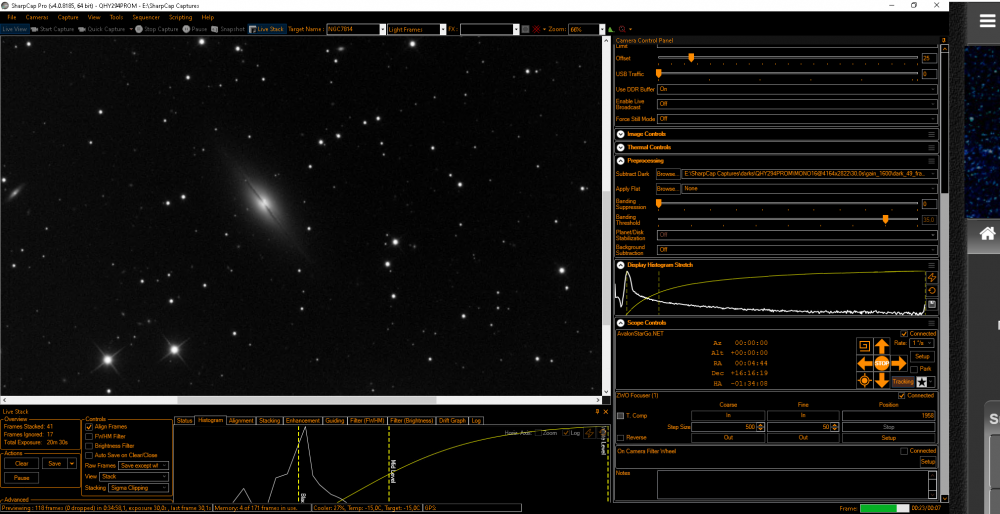Image resolution: width=1000 pixels, height=514 pixels.
Task: Open the Scope Controls panel hamburger menu
Action: pyautogui.click(x=931, y=323)
